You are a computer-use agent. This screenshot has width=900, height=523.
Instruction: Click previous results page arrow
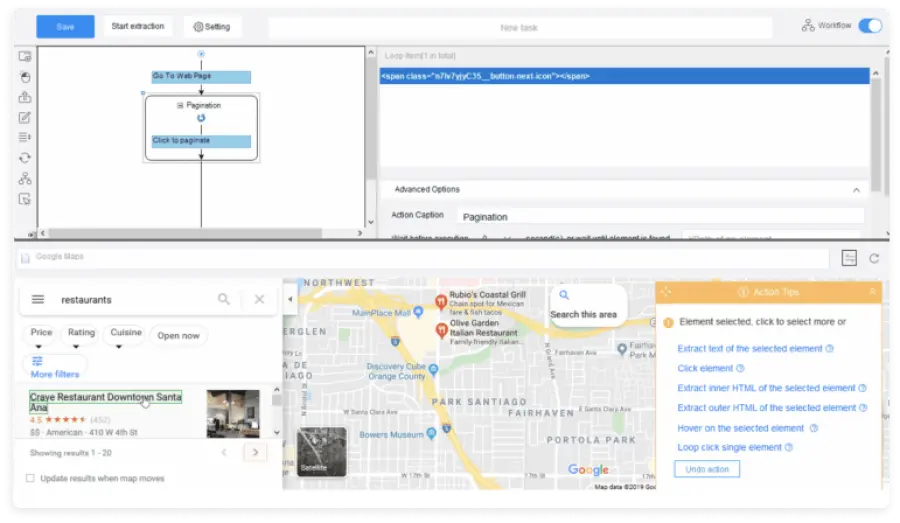click(x=224, y=453)
